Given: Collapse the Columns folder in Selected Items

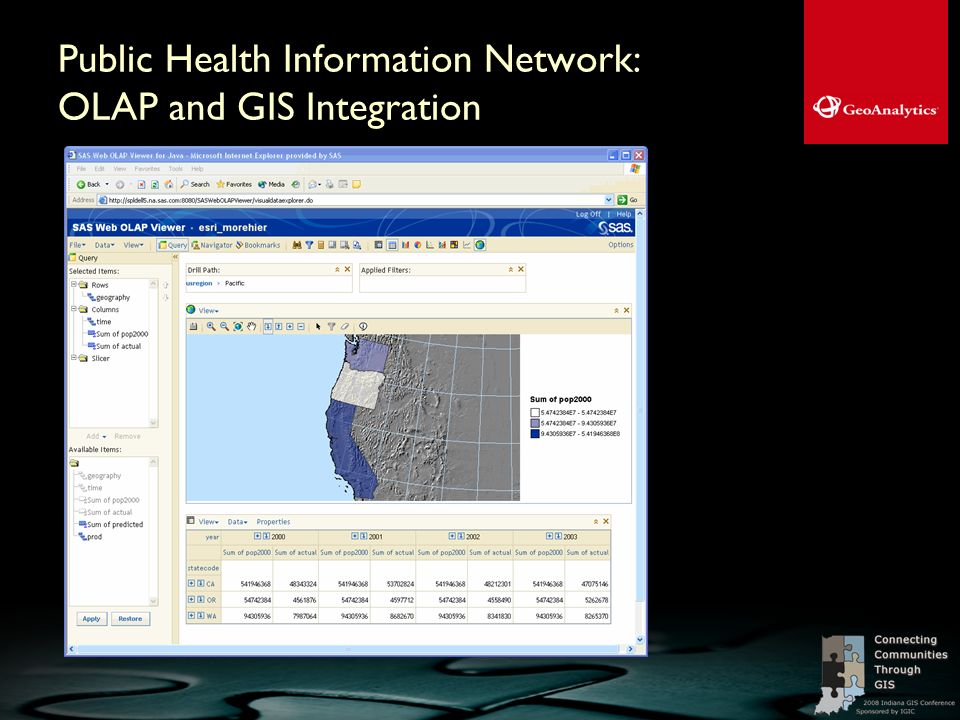Looking at the screenshot, I should tap(73, 309).
